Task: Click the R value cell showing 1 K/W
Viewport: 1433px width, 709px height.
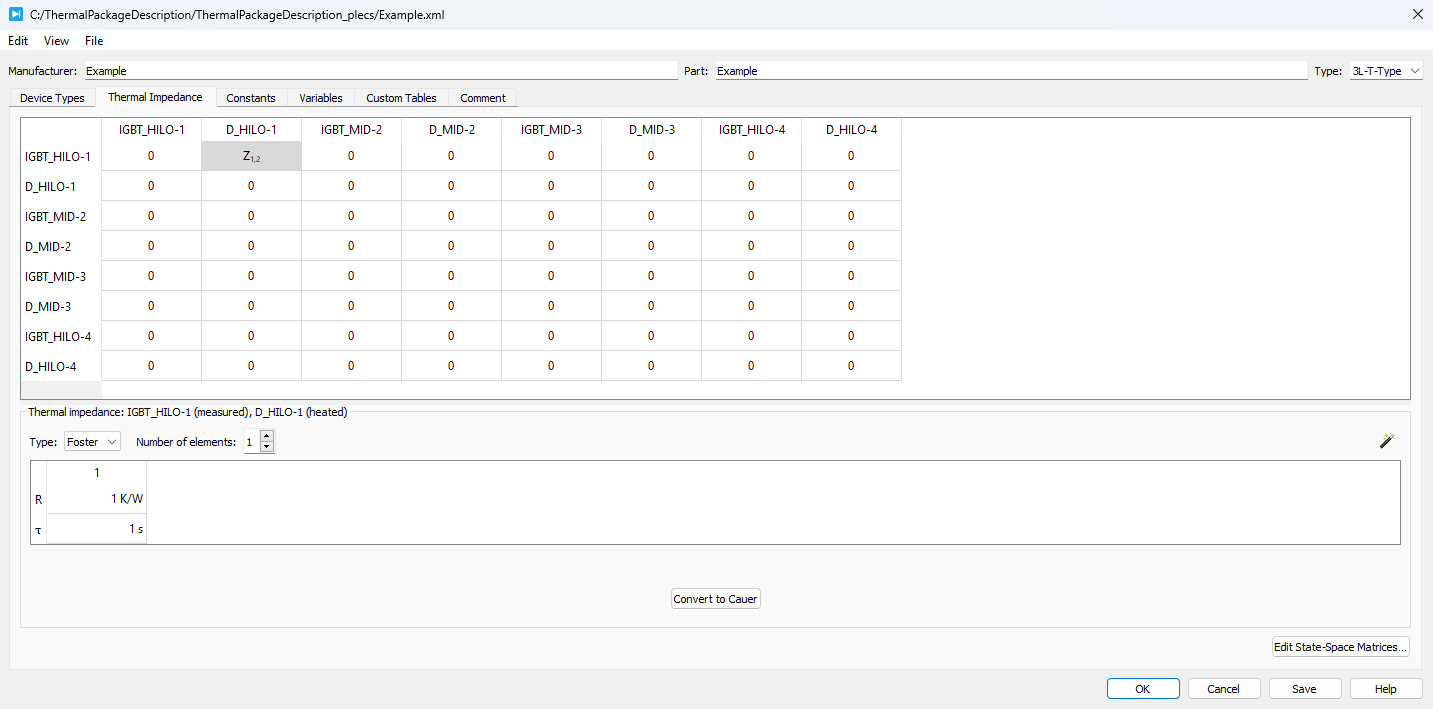Action: coord(97,499)
